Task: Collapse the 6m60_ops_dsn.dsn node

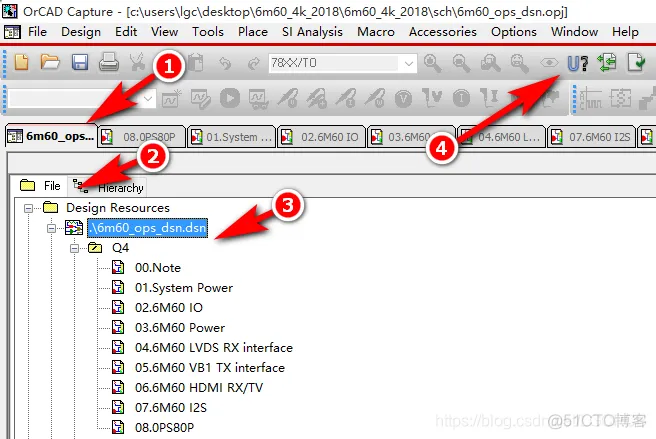Action: (51, 228)
